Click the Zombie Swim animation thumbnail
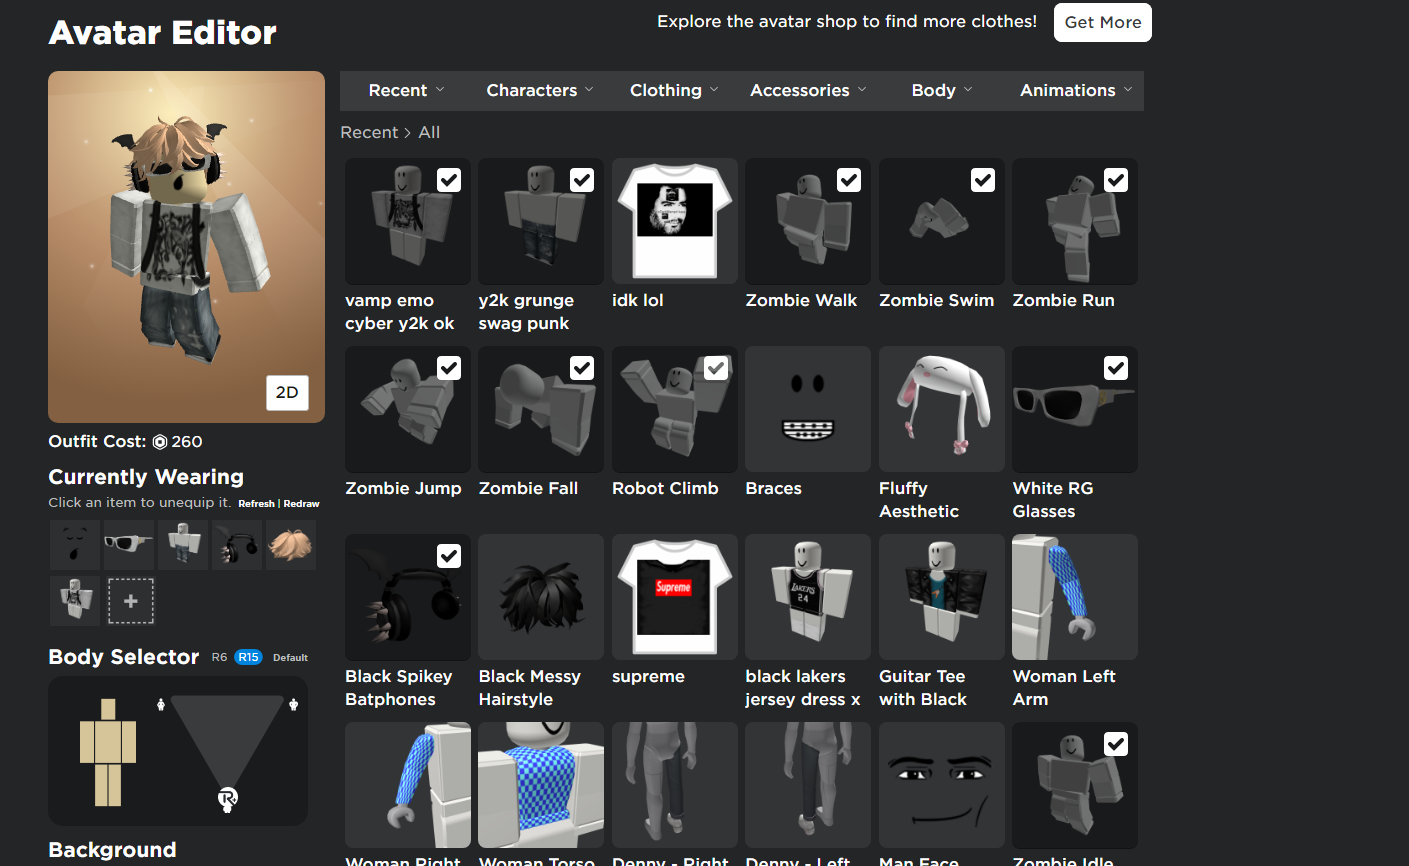The image size is (1409, 866). [942, 221]
